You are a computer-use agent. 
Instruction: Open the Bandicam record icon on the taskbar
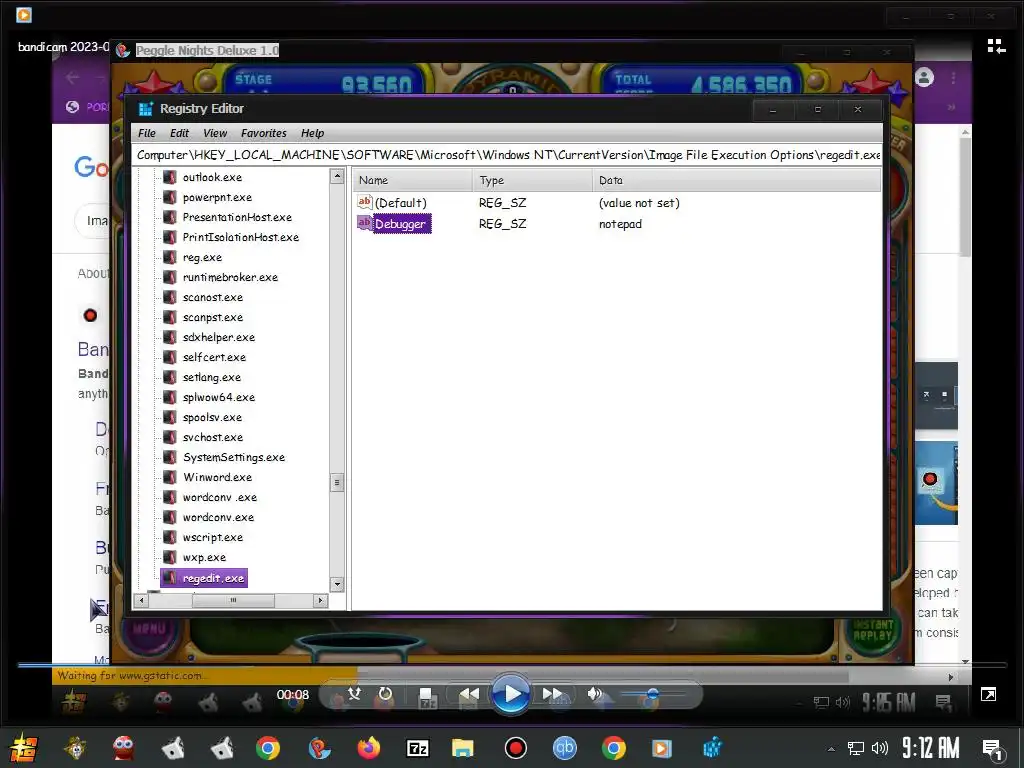[x=515, y=748]
